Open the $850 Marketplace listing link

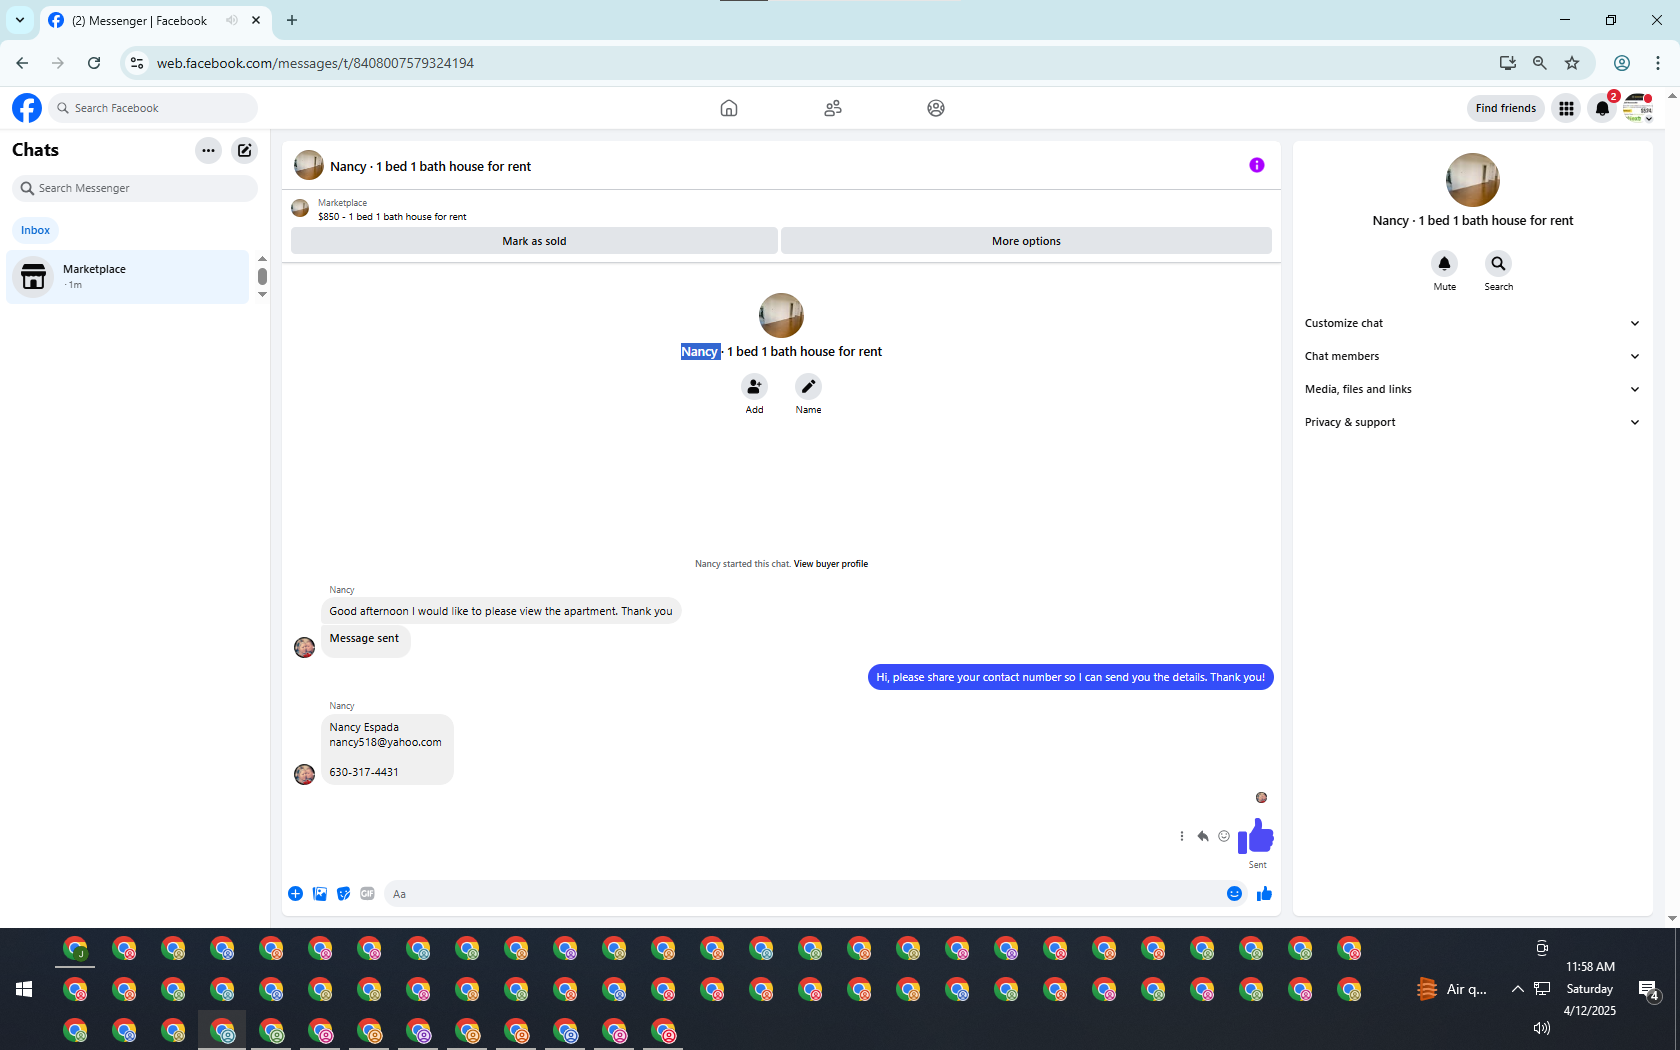392,217
